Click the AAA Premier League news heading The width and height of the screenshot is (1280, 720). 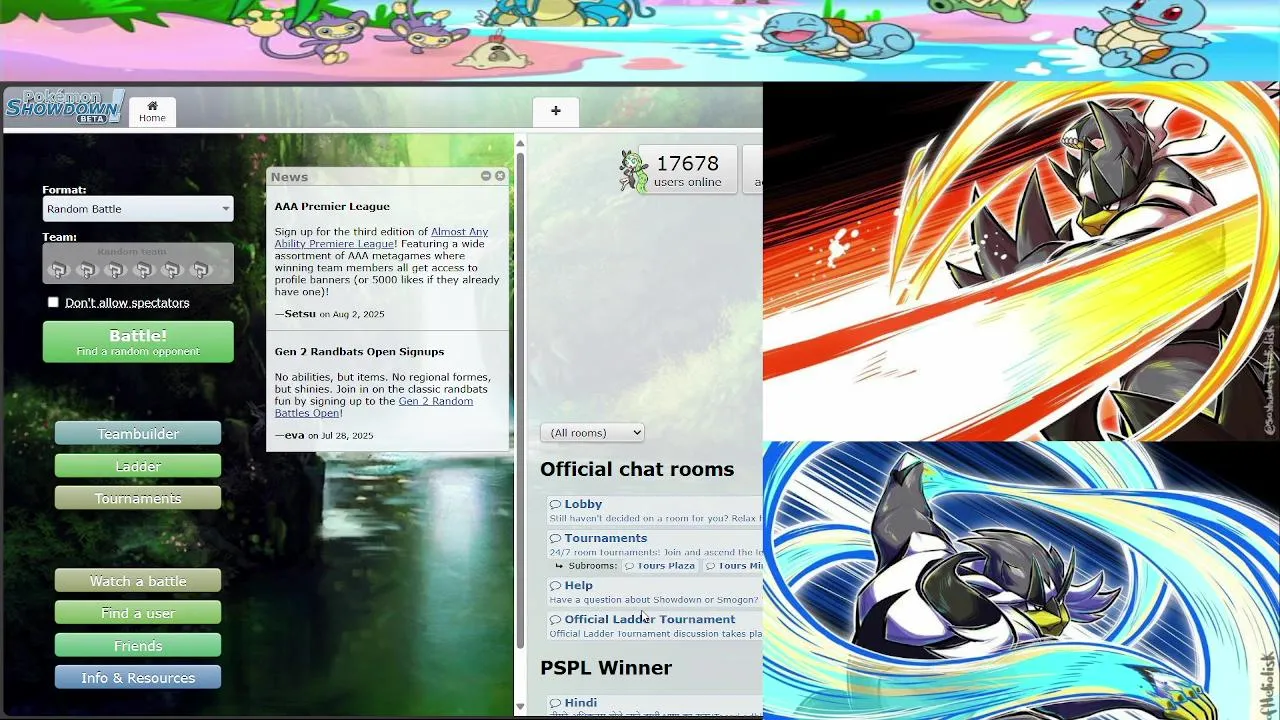(332, 206)
